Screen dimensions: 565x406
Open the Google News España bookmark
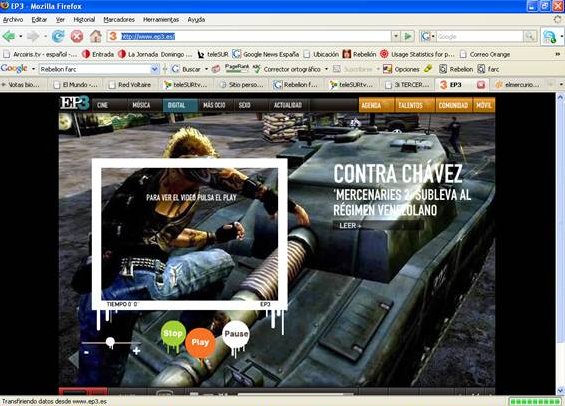click(x=266, y=54)
